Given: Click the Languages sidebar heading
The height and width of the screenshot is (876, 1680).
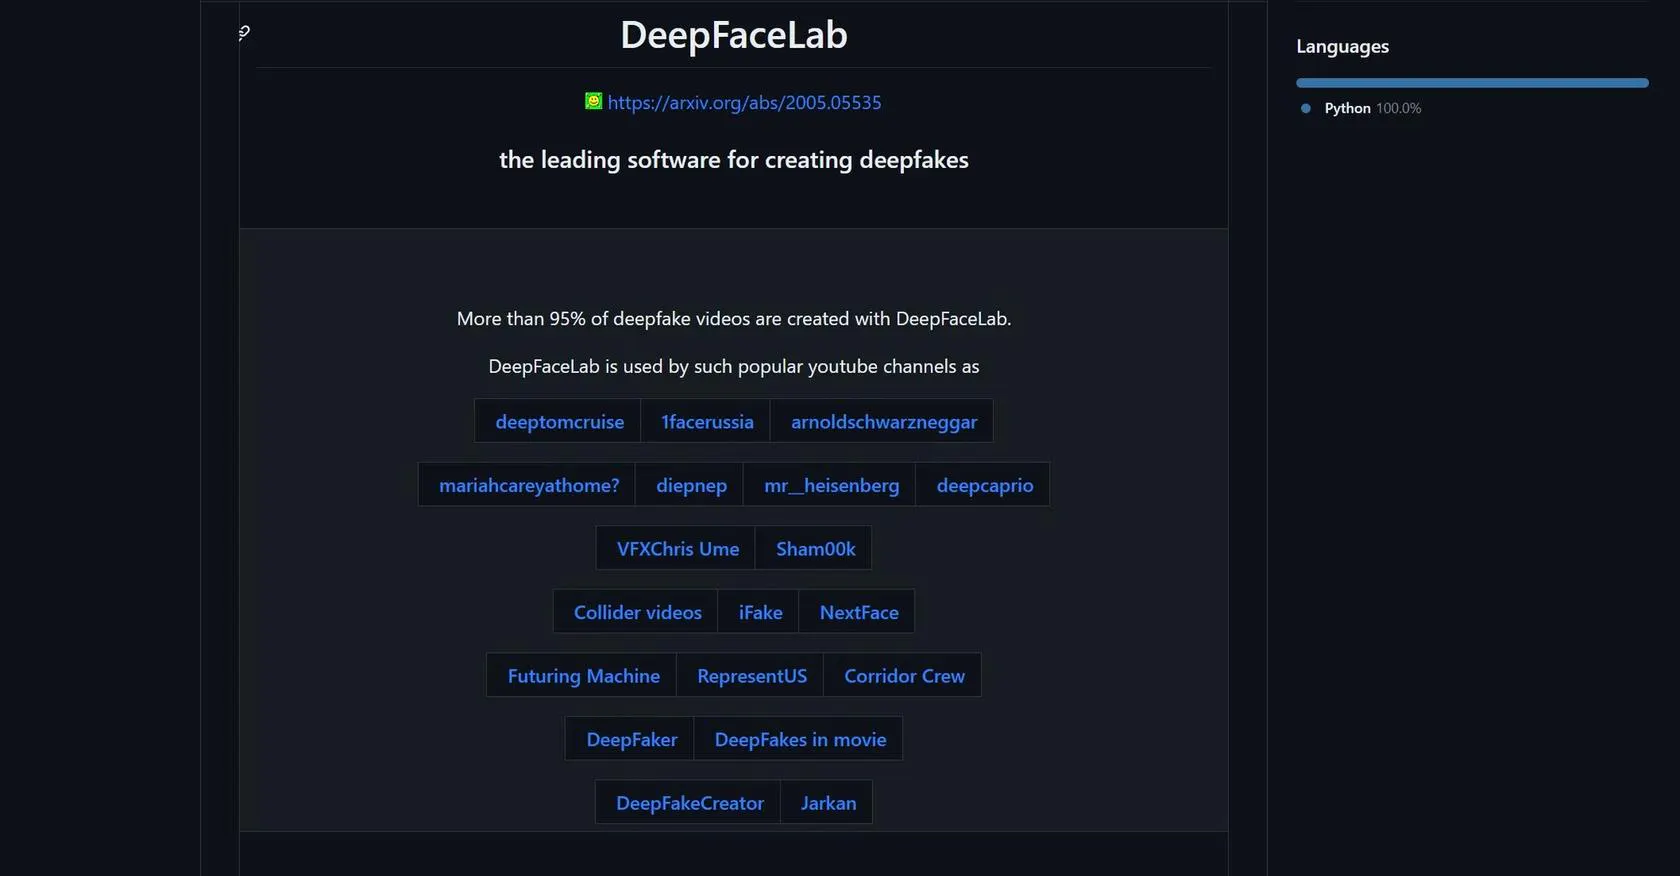Looking at the screenshot, I should coord(1342,46).
